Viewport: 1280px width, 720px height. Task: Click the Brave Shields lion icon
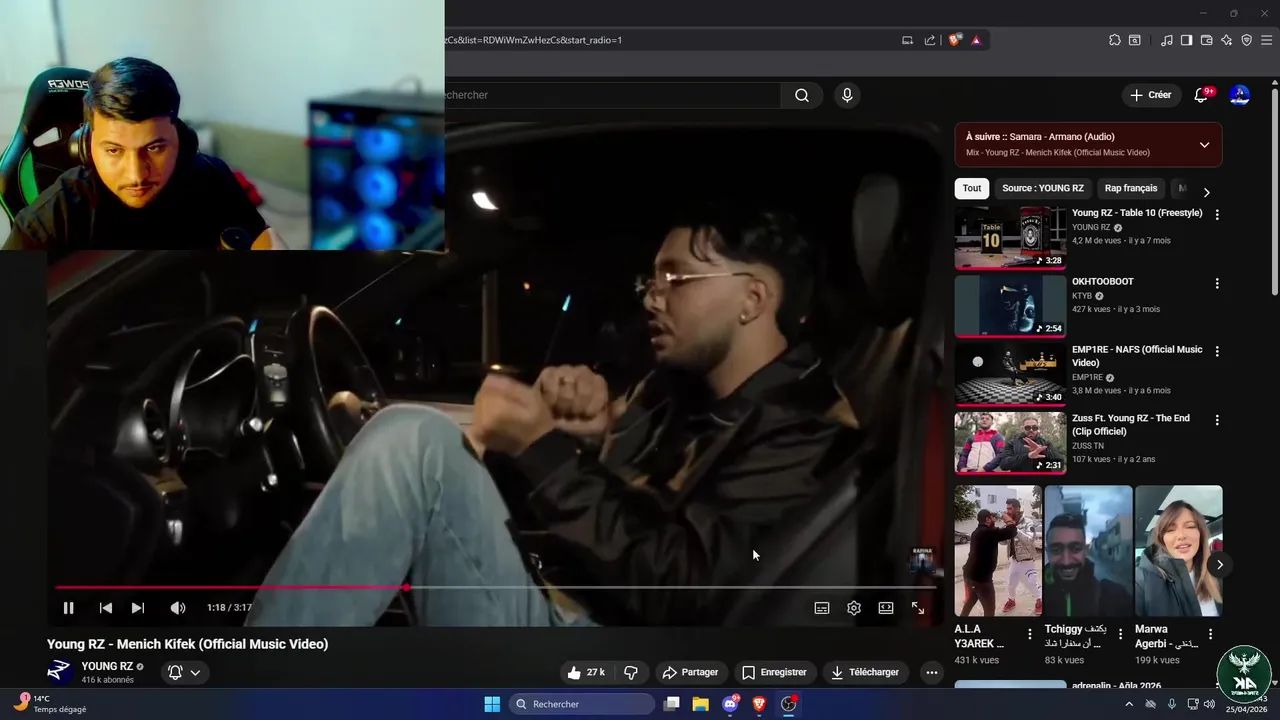[x=955, y=40]
